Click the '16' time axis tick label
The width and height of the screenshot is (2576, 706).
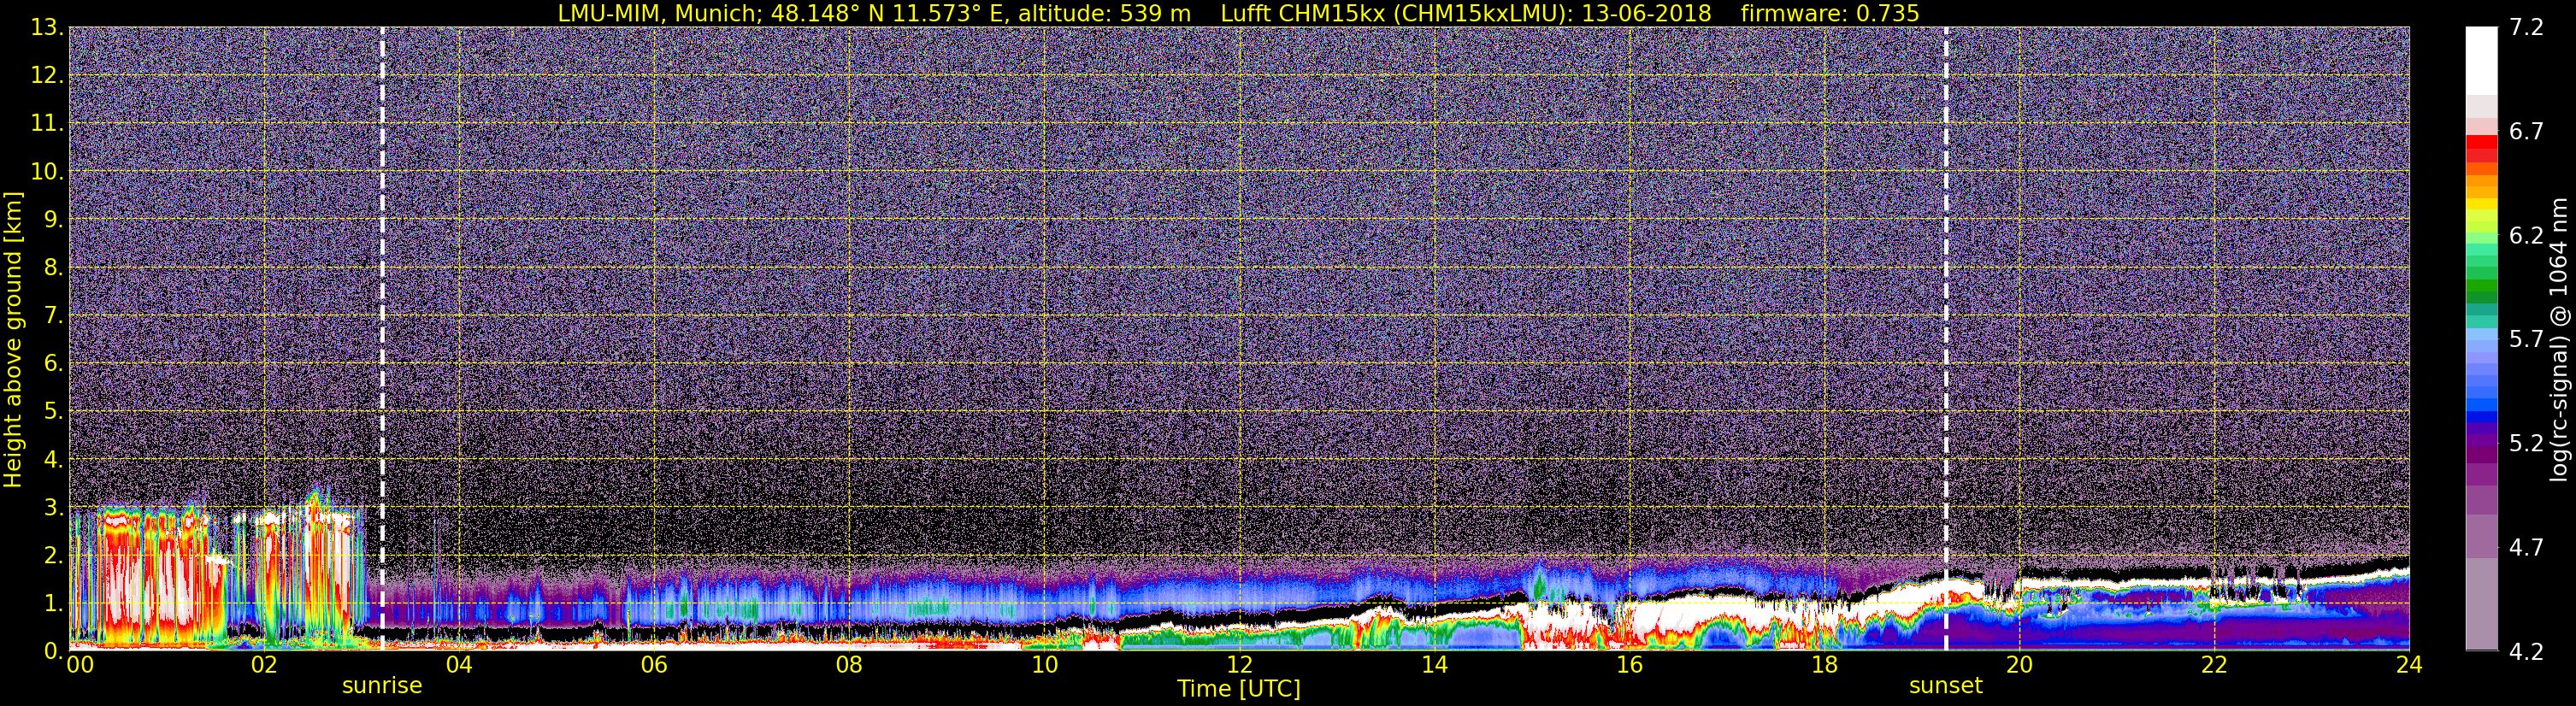pyautogui.click(x=1629, y=666)
